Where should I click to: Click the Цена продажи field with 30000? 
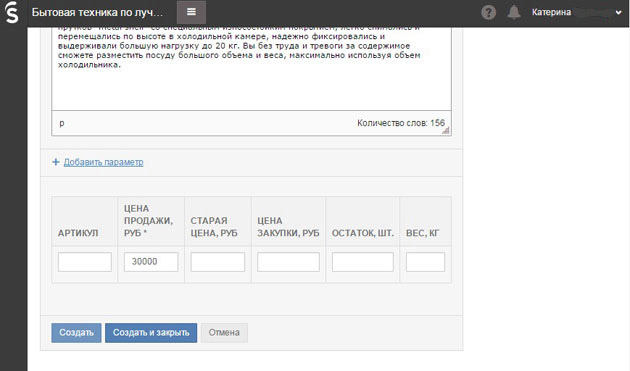point(151,262)
